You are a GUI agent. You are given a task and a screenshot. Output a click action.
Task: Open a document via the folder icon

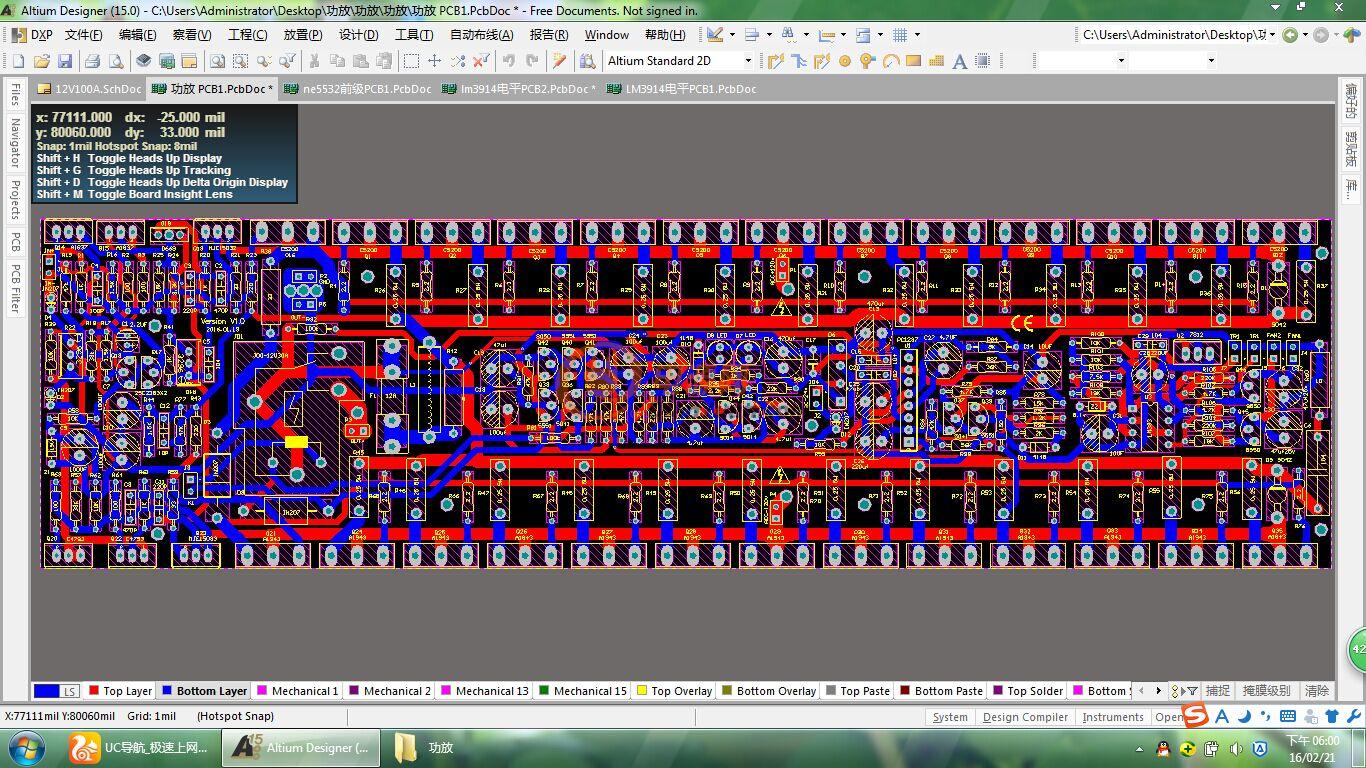point(42,61)
